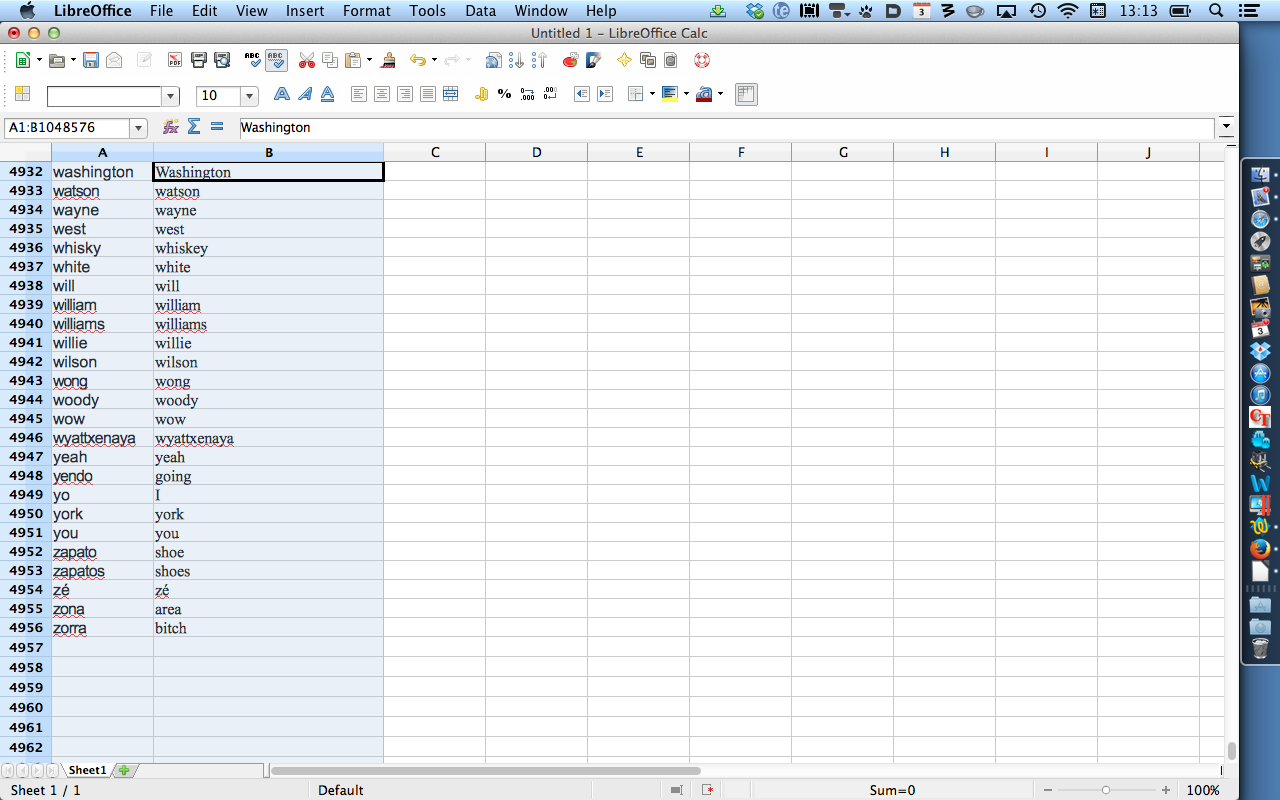Viewport: 1280px width, 800px height.
Task: Select the Clone Formatting paintbrush
Action: (x=389, y=61)
